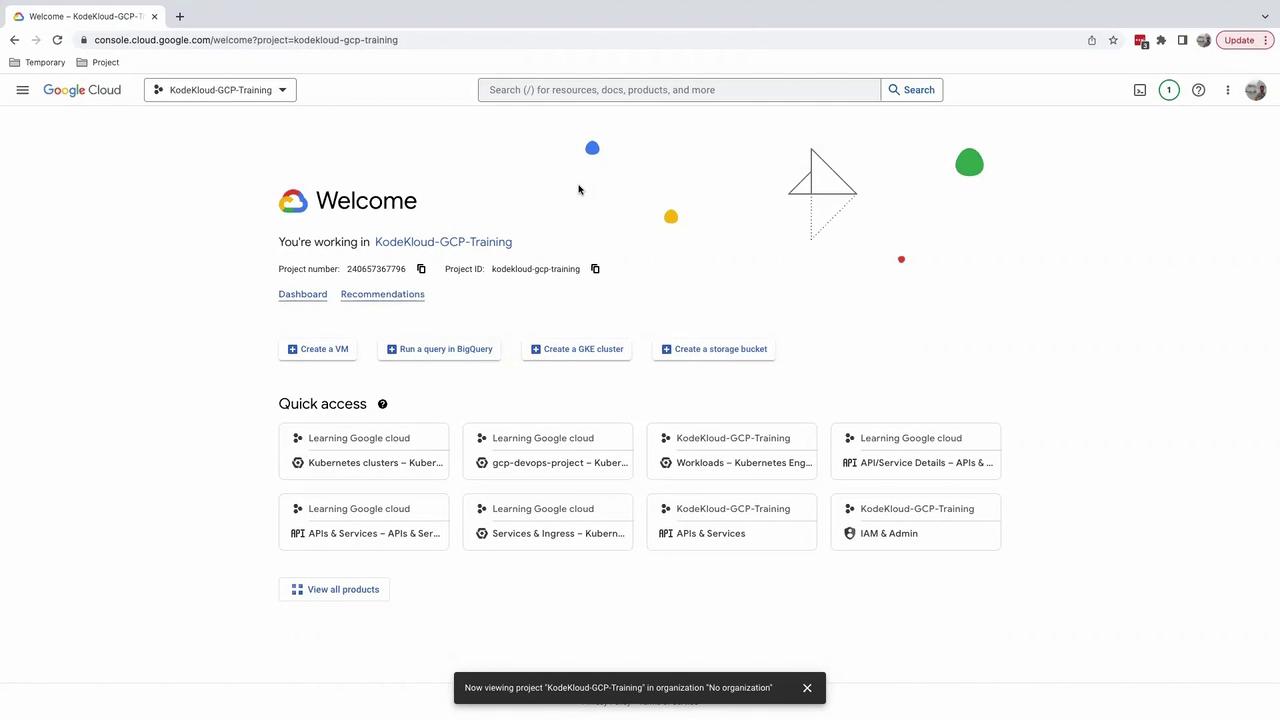Click the browser address bar URL
The image size is (1280, 720).
coord(246,40)
